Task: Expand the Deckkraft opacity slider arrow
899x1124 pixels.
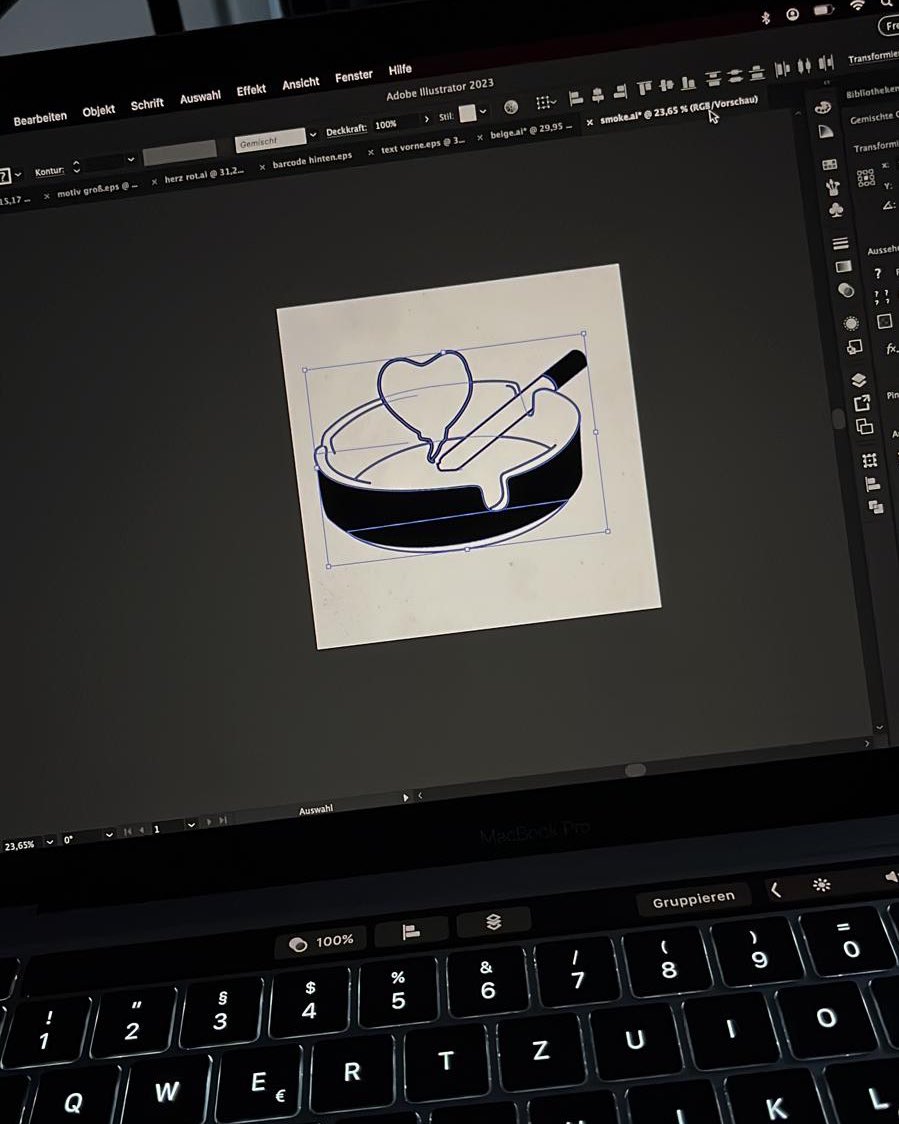Action: point(427,119)
